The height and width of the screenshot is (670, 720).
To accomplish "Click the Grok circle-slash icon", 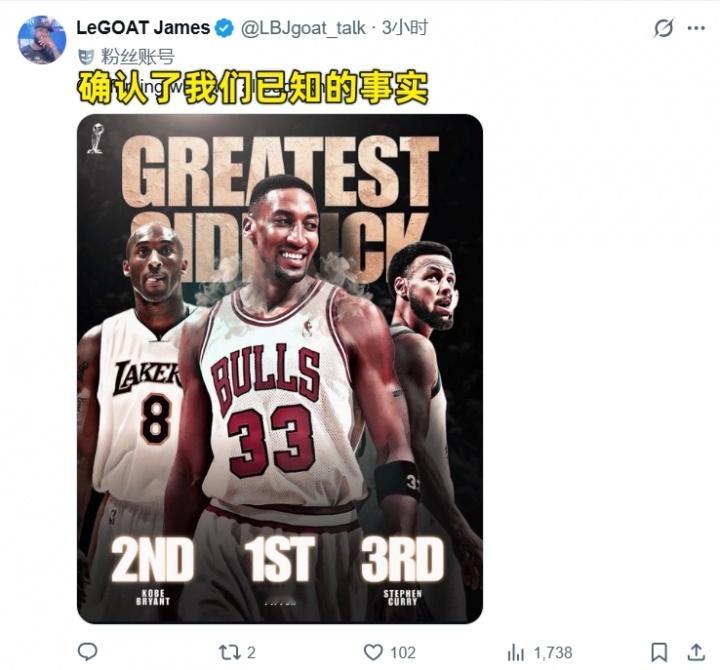I will pyautogui.click(x=664, y=28).
